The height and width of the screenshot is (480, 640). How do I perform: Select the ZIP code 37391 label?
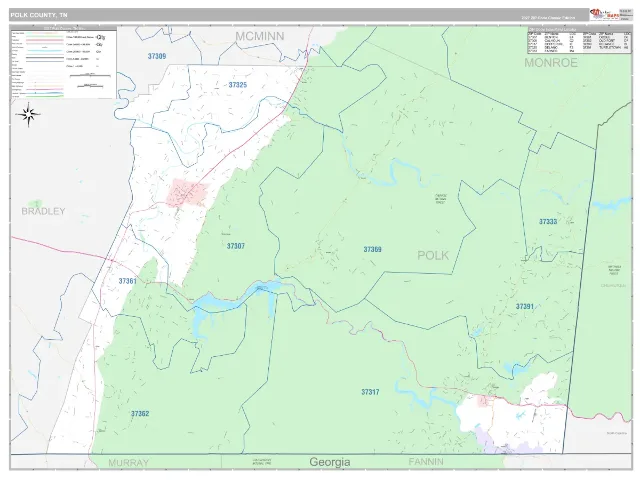[524, 307]
